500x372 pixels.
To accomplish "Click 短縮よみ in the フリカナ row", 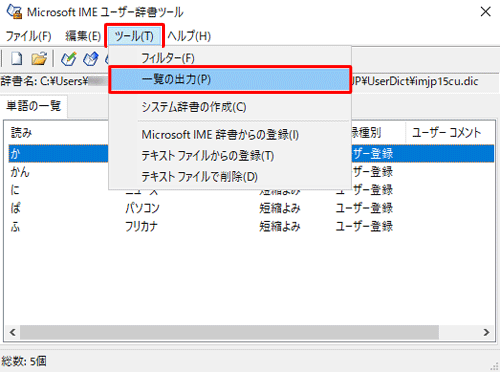I will point(280,226).
